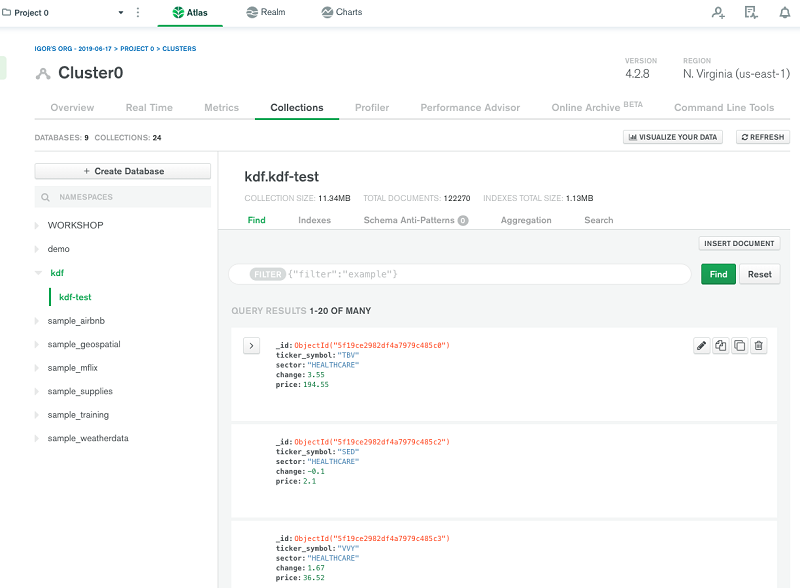This screenshot has width=800, height=588.
Task: Click the namespaces search magnifier icon
Action: click(x=45, y=197)
